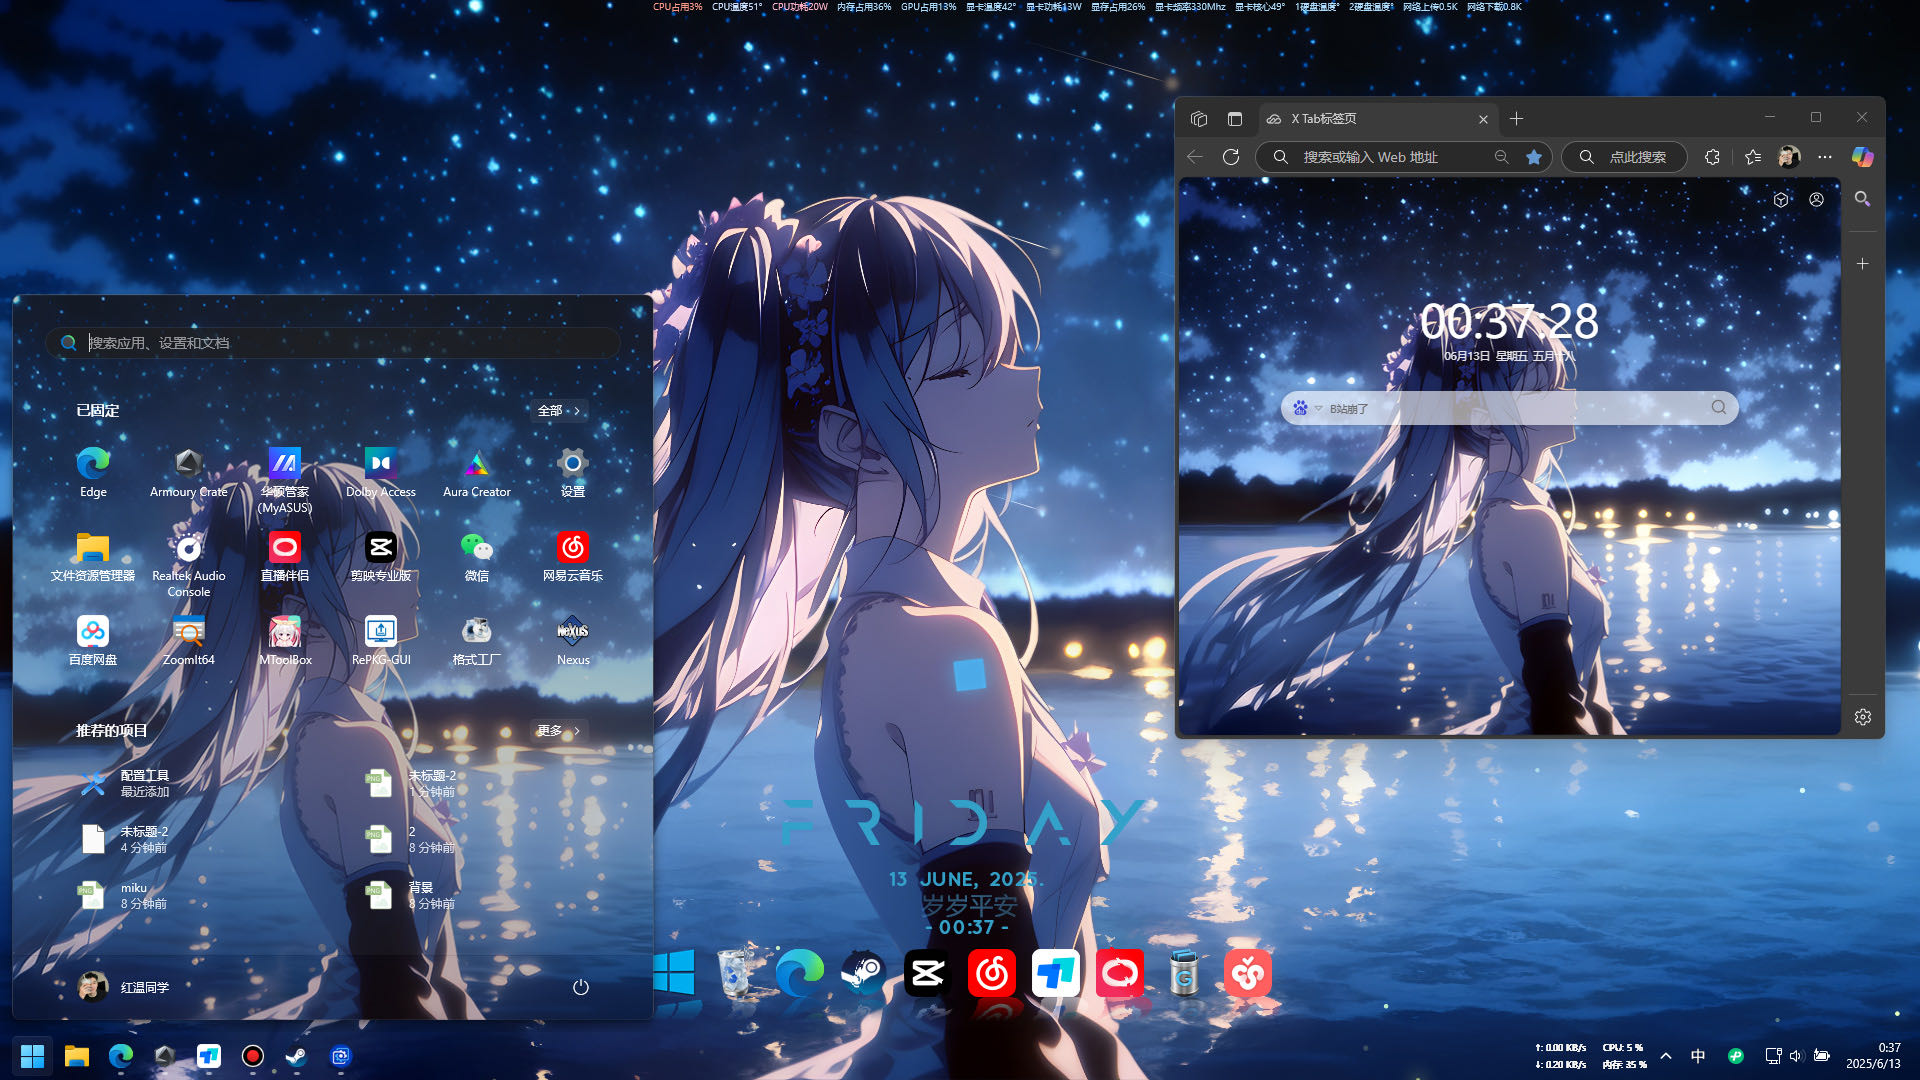This screenshot has height=1080, width=1920.
Task: Open 百度网盘 pinned app
Action: 93,640
